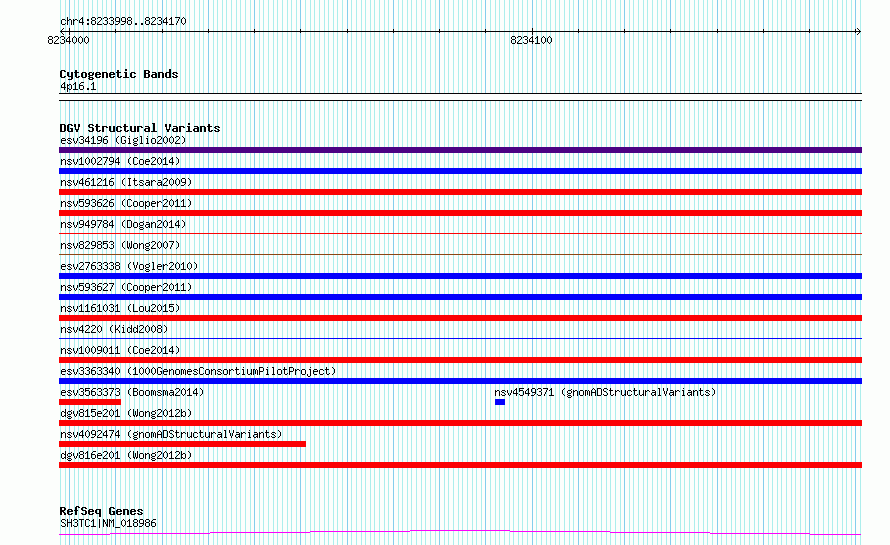The width and height of the screenshot is (890, 545).
Task: Click the esv2763338 (Vogler2010) label
Action: 129,266
